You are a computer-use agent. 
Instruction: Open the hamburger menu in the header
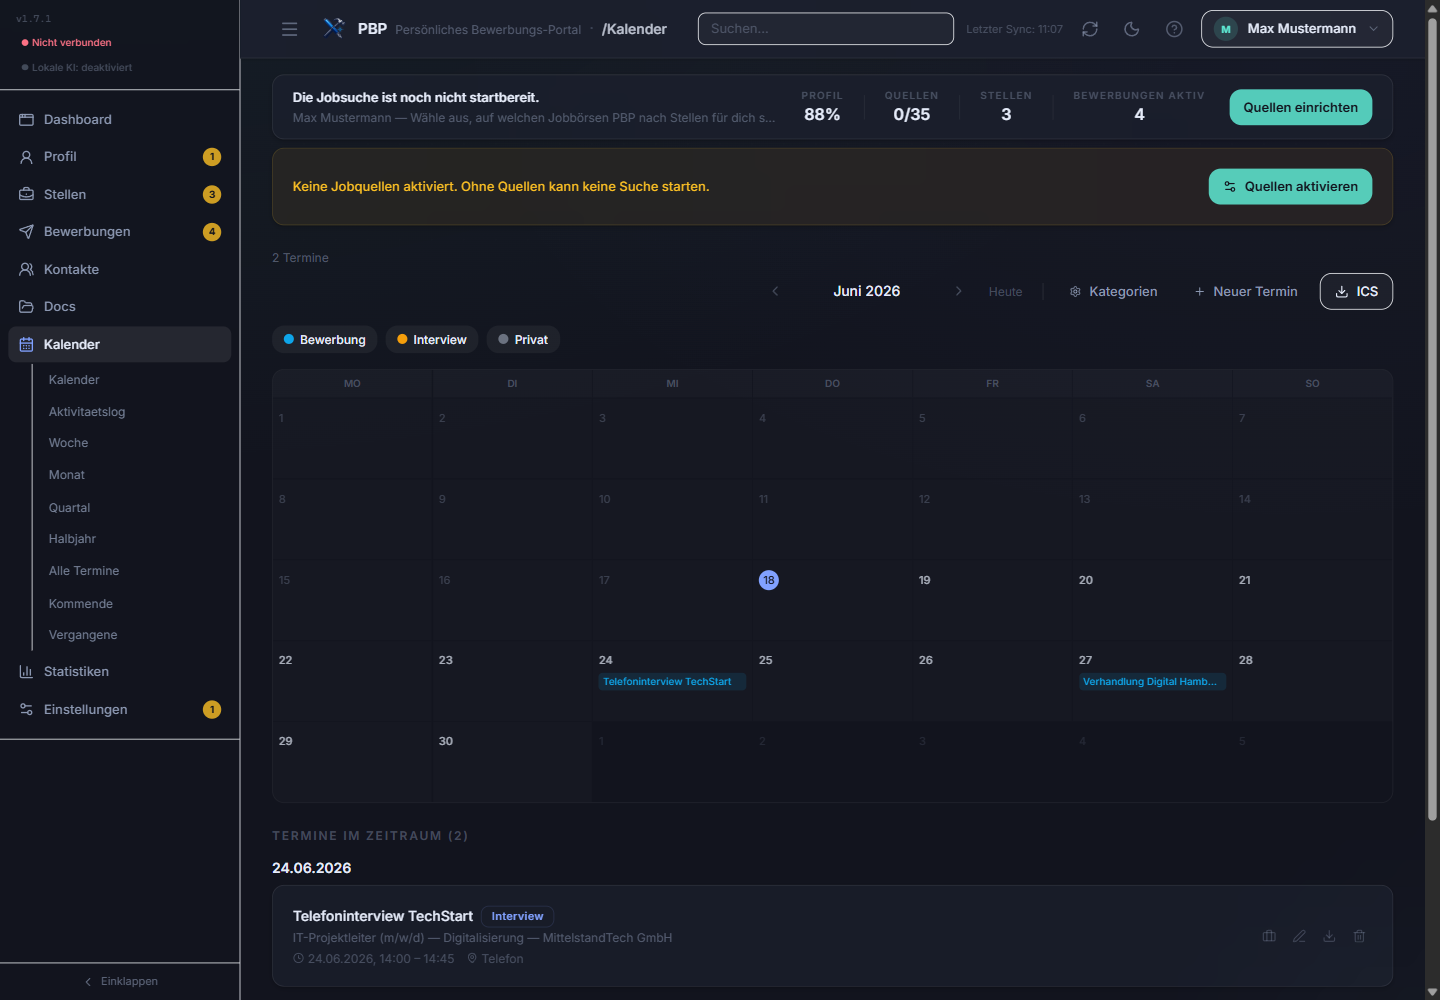[289, 29]
